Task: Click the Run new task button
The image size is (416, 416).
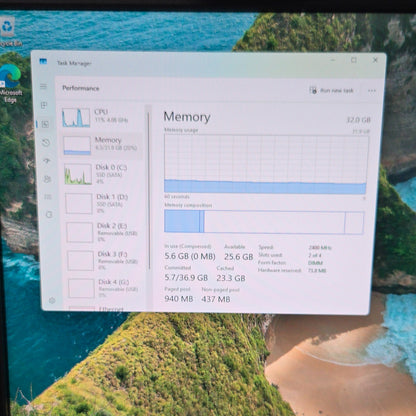Action: click(331, 90)
